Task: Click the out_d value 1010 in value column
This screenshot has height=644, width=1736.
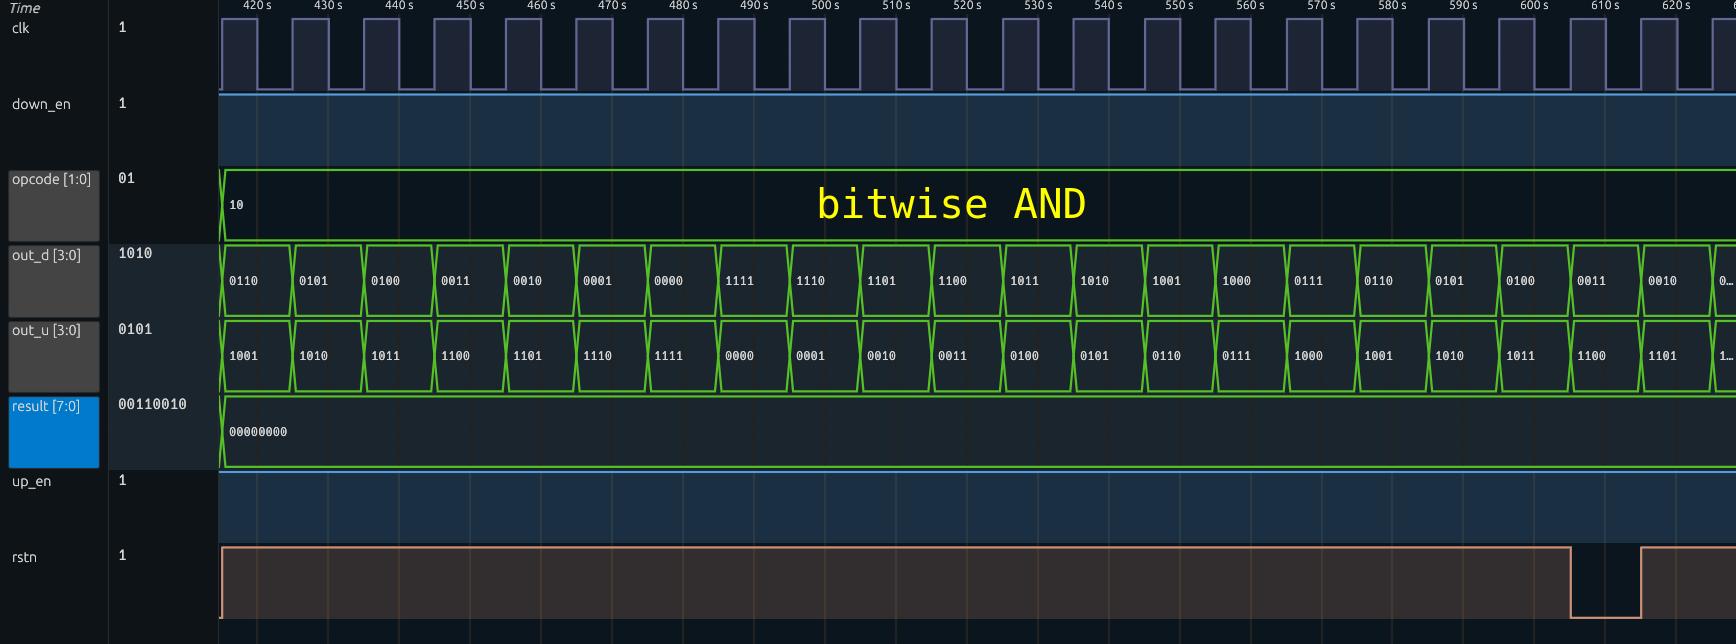Action: point(135,253)
